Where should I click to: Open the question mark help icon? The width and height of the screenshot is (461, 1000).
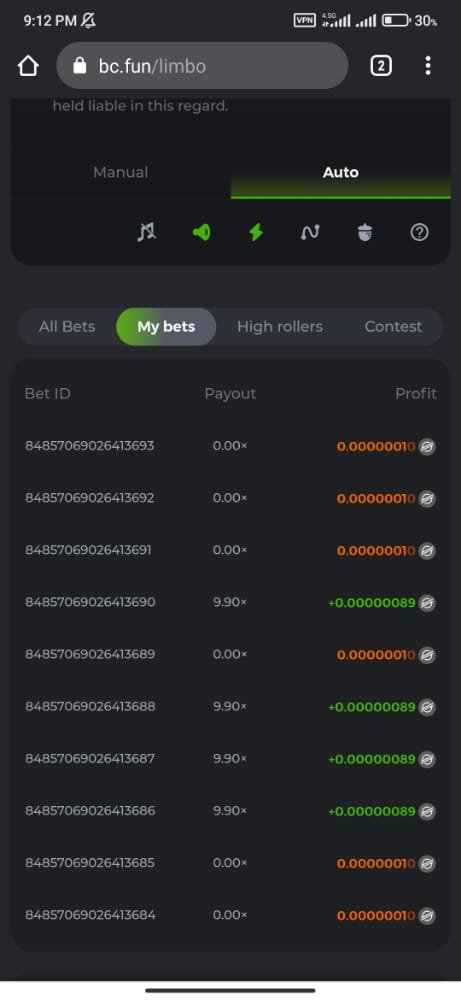click(419, 233)
